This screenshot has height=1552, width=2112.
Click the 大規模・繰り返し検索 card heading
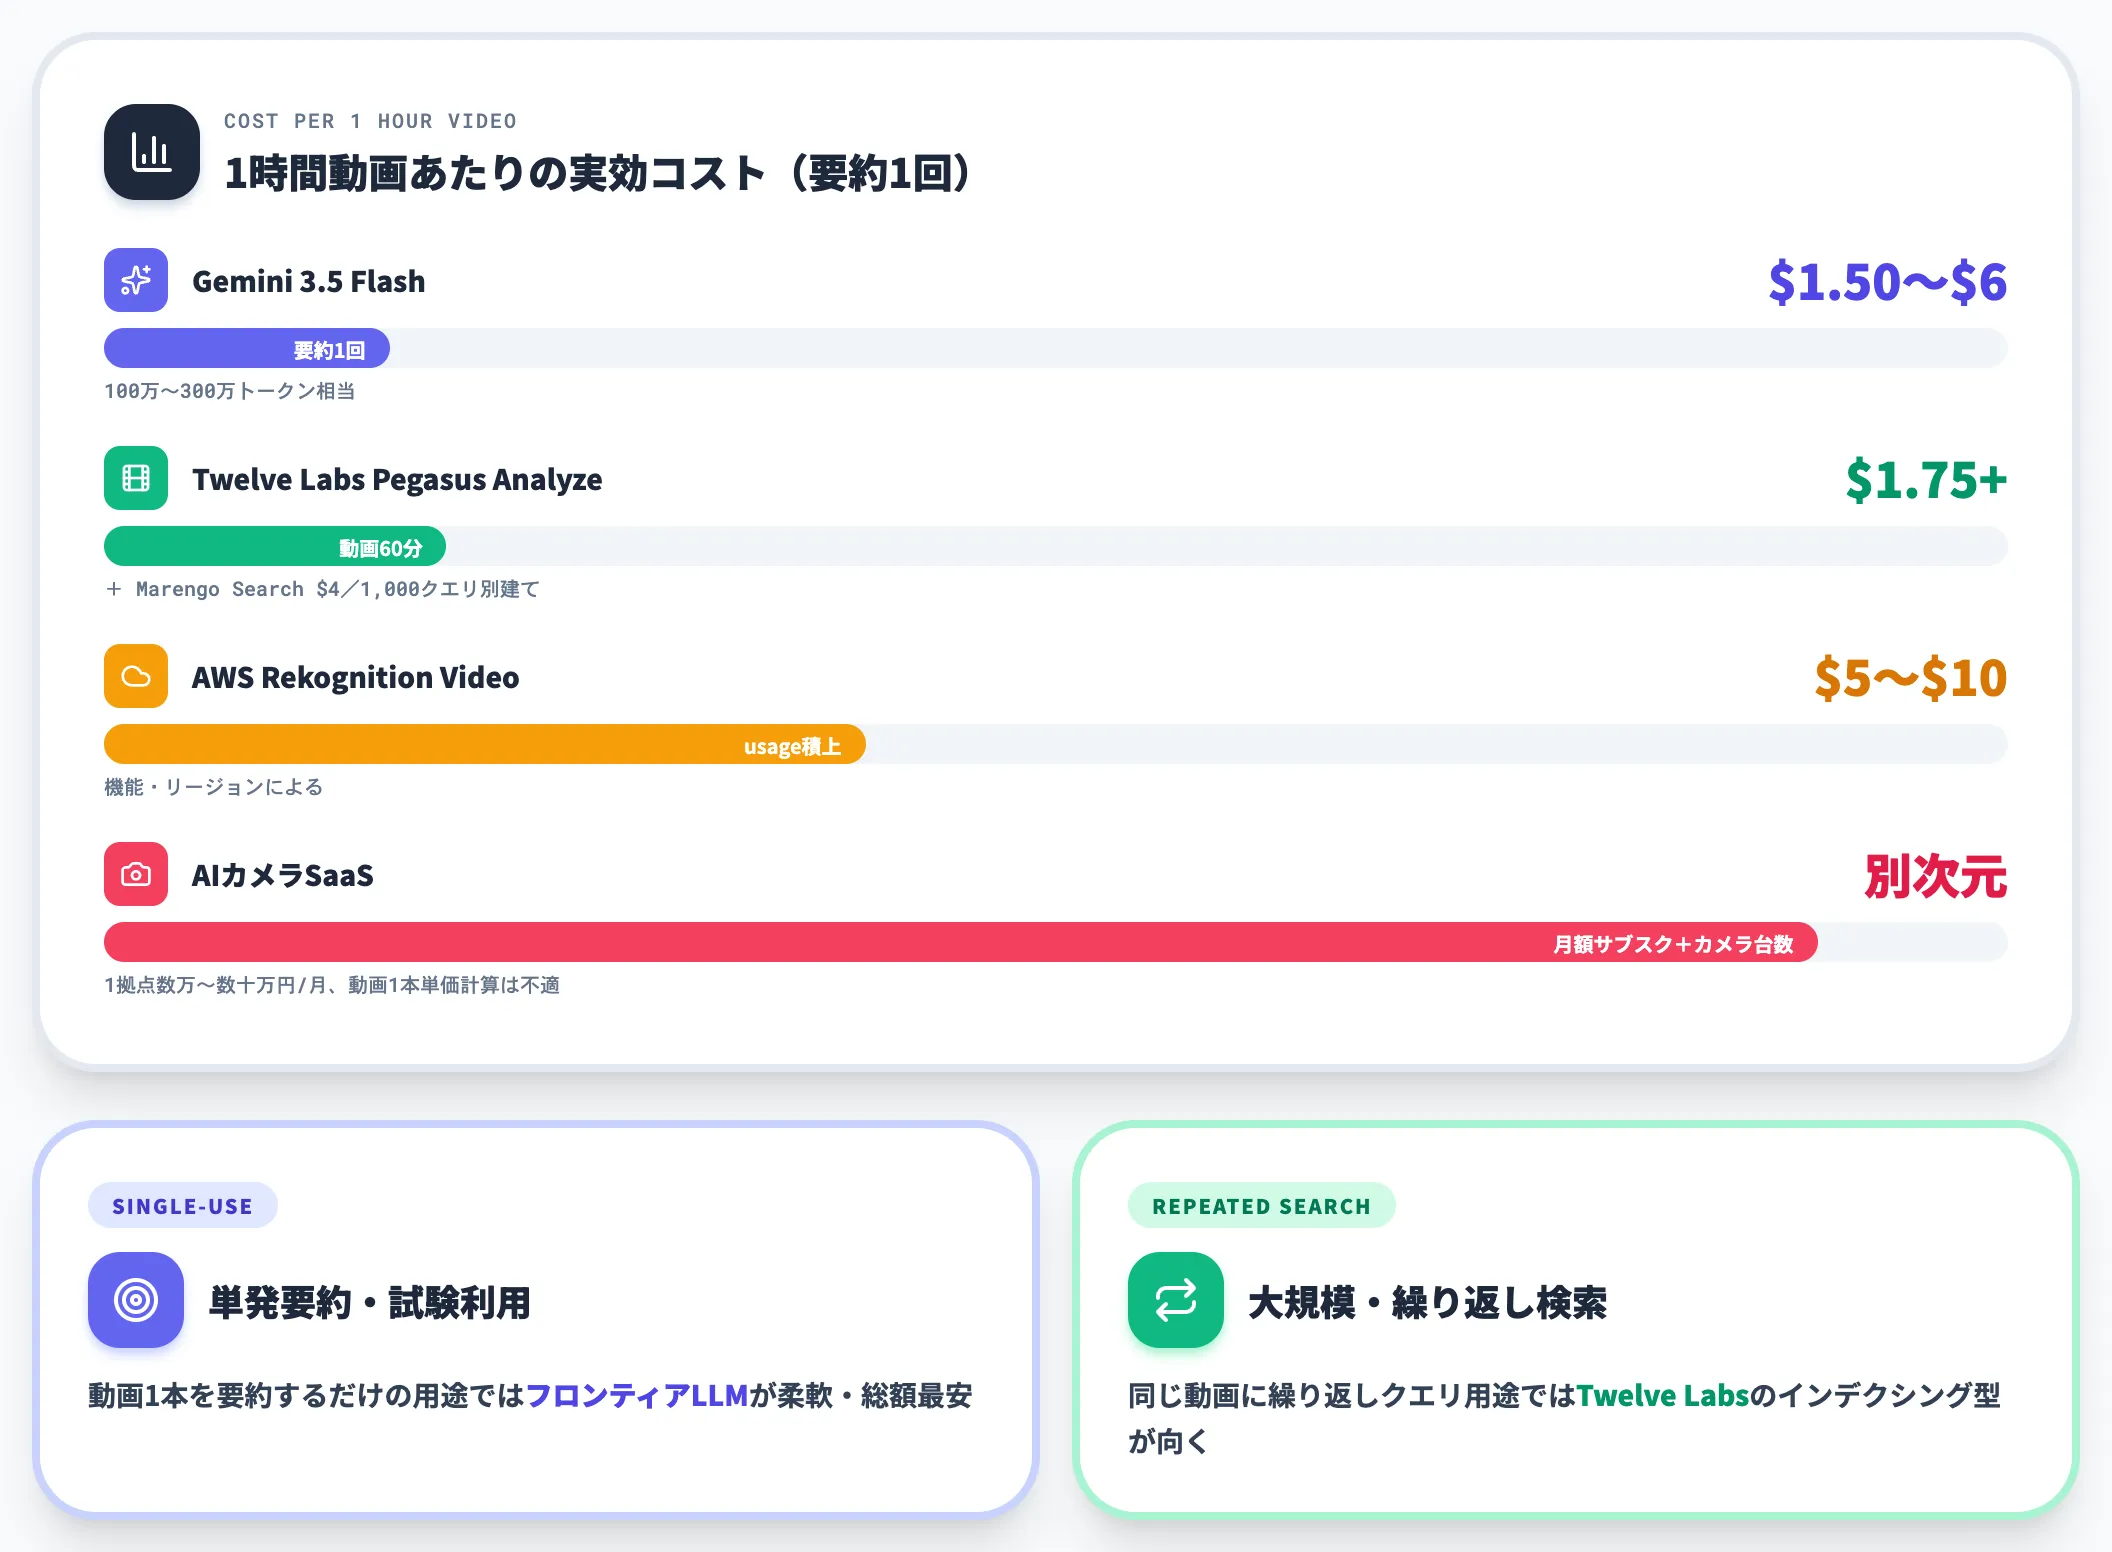coord(1428,1302)
